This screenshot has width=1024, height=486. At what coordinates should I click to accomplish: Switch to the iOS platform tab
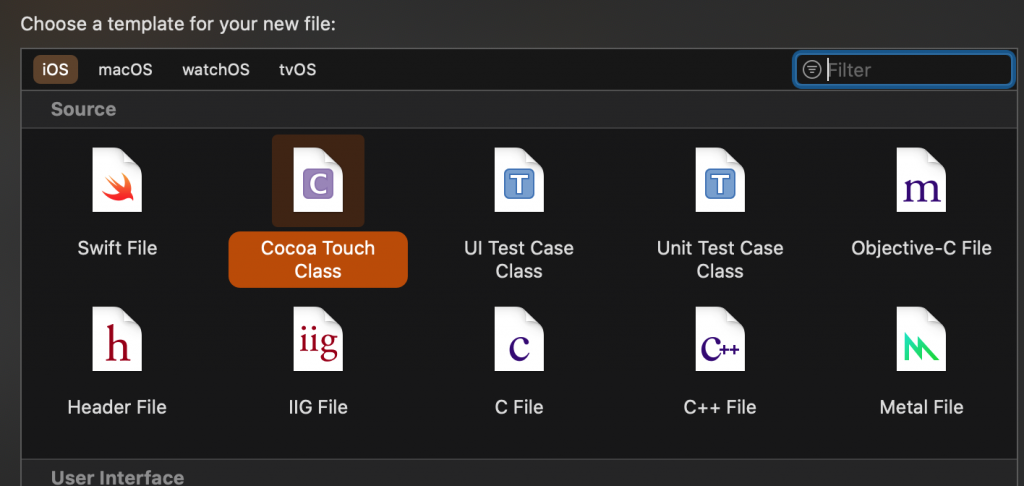(56, 70)
